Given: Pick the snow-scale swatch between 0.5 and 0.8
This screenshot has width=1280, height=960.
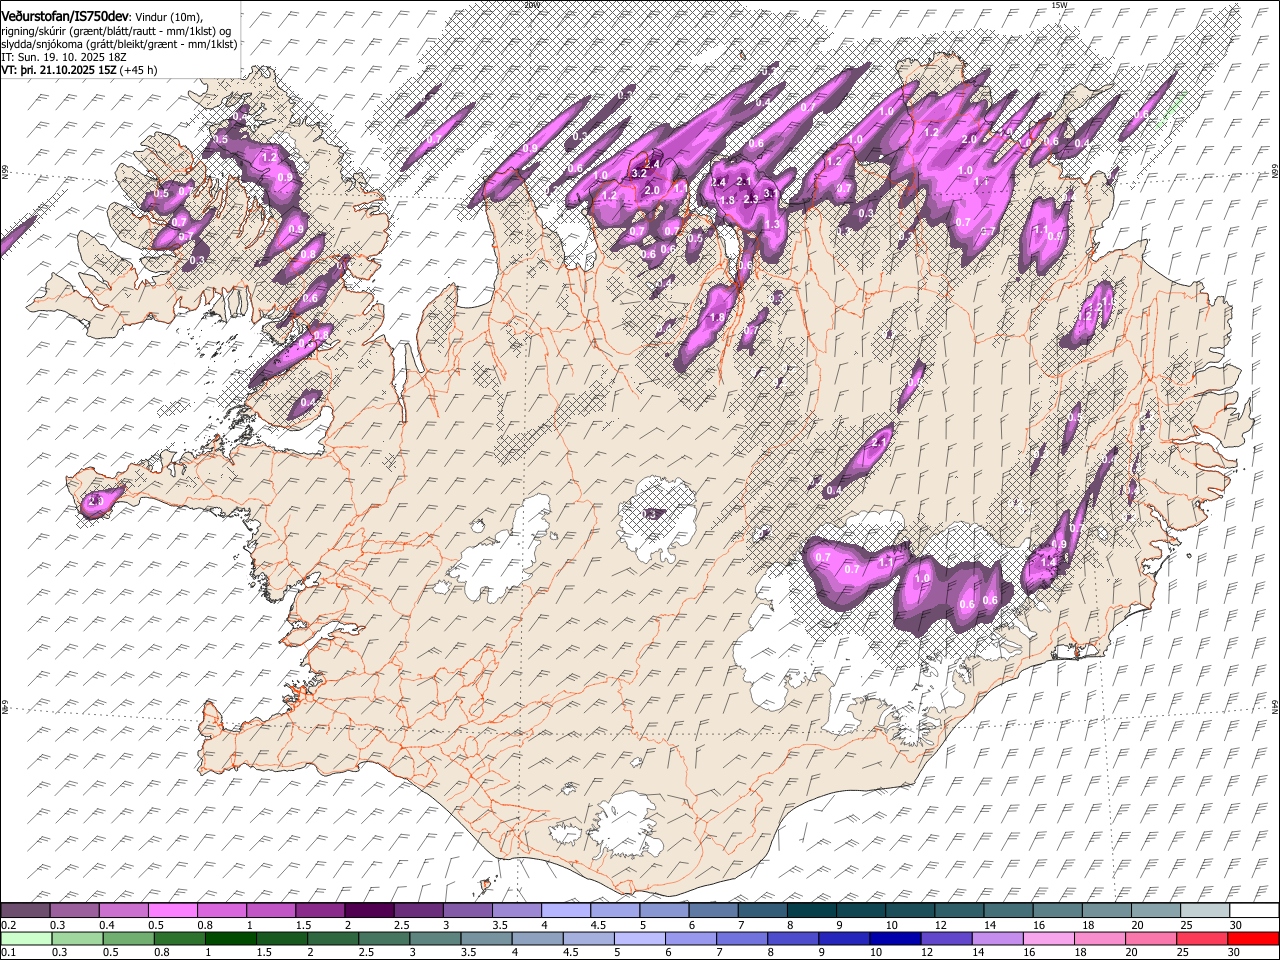Looking at the screenshot, I should click(x=172, y=910).
